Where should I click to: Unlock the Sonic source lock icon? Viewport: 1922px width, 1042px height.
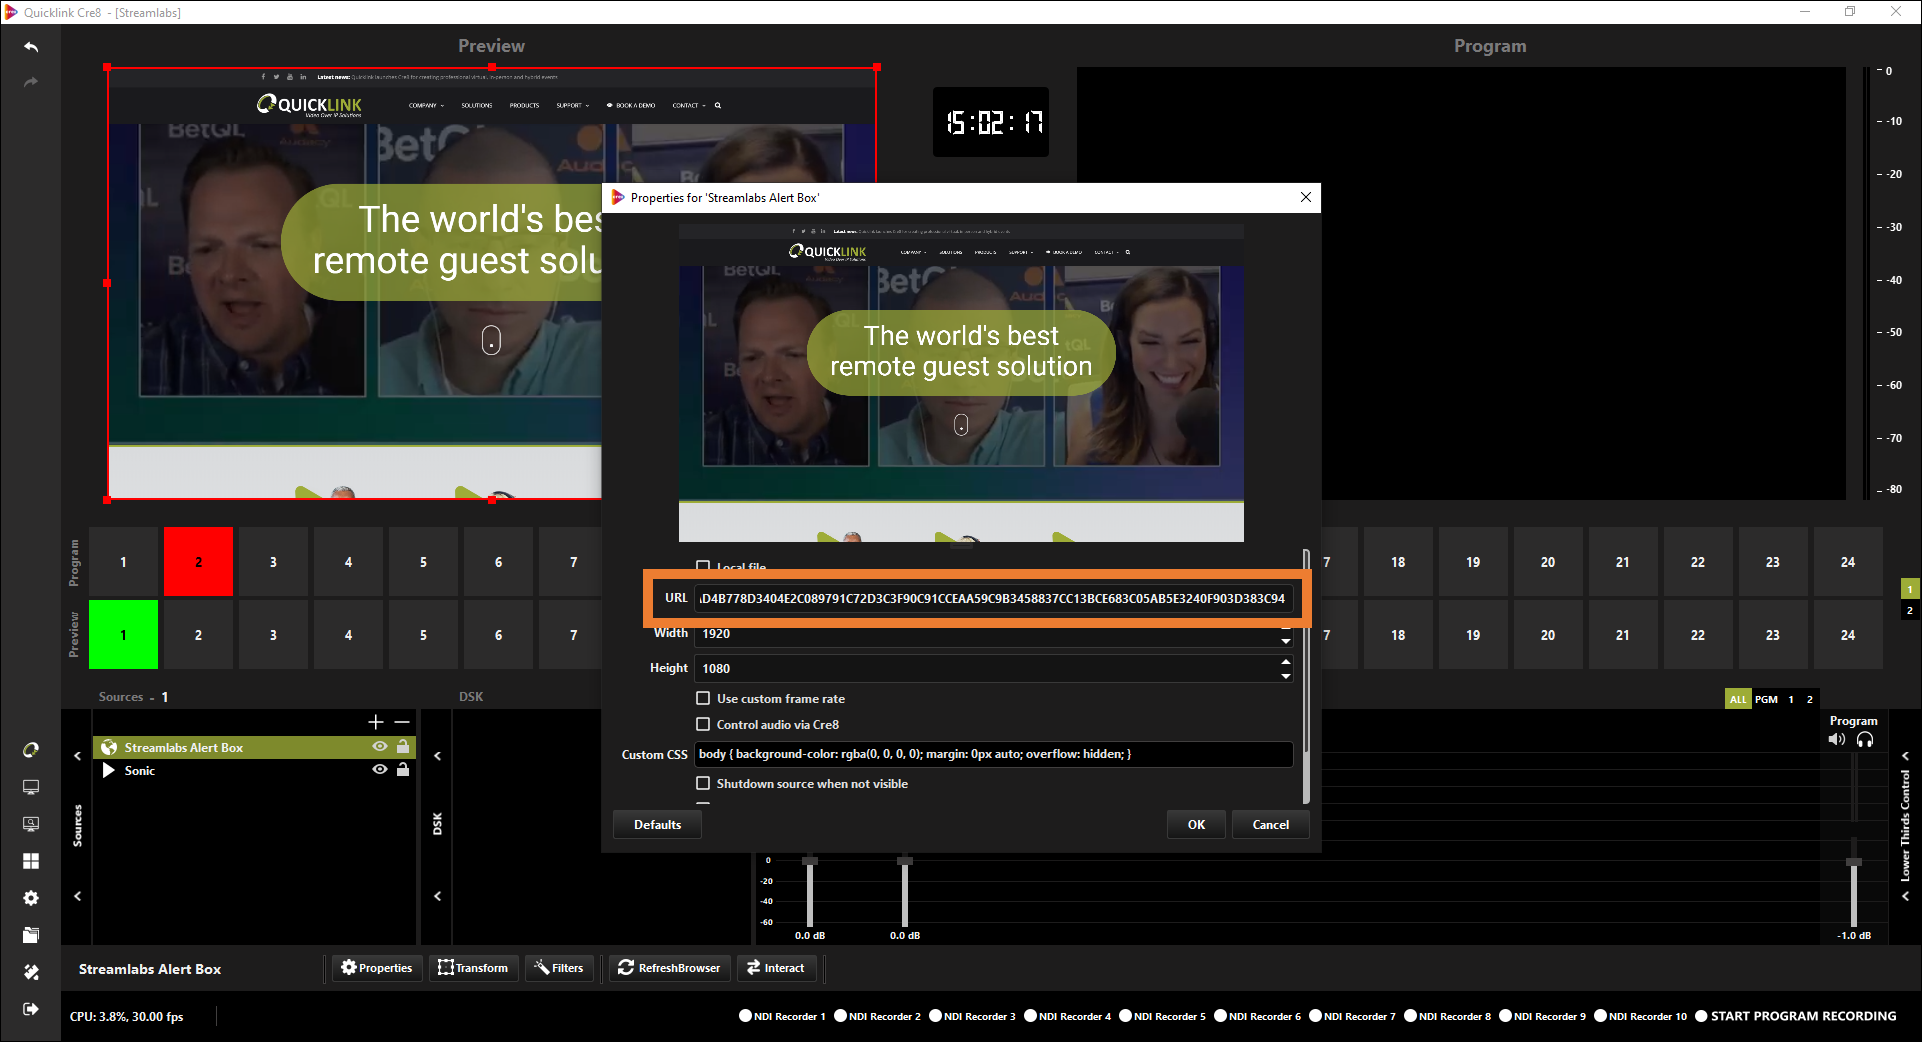click(403, 770)
